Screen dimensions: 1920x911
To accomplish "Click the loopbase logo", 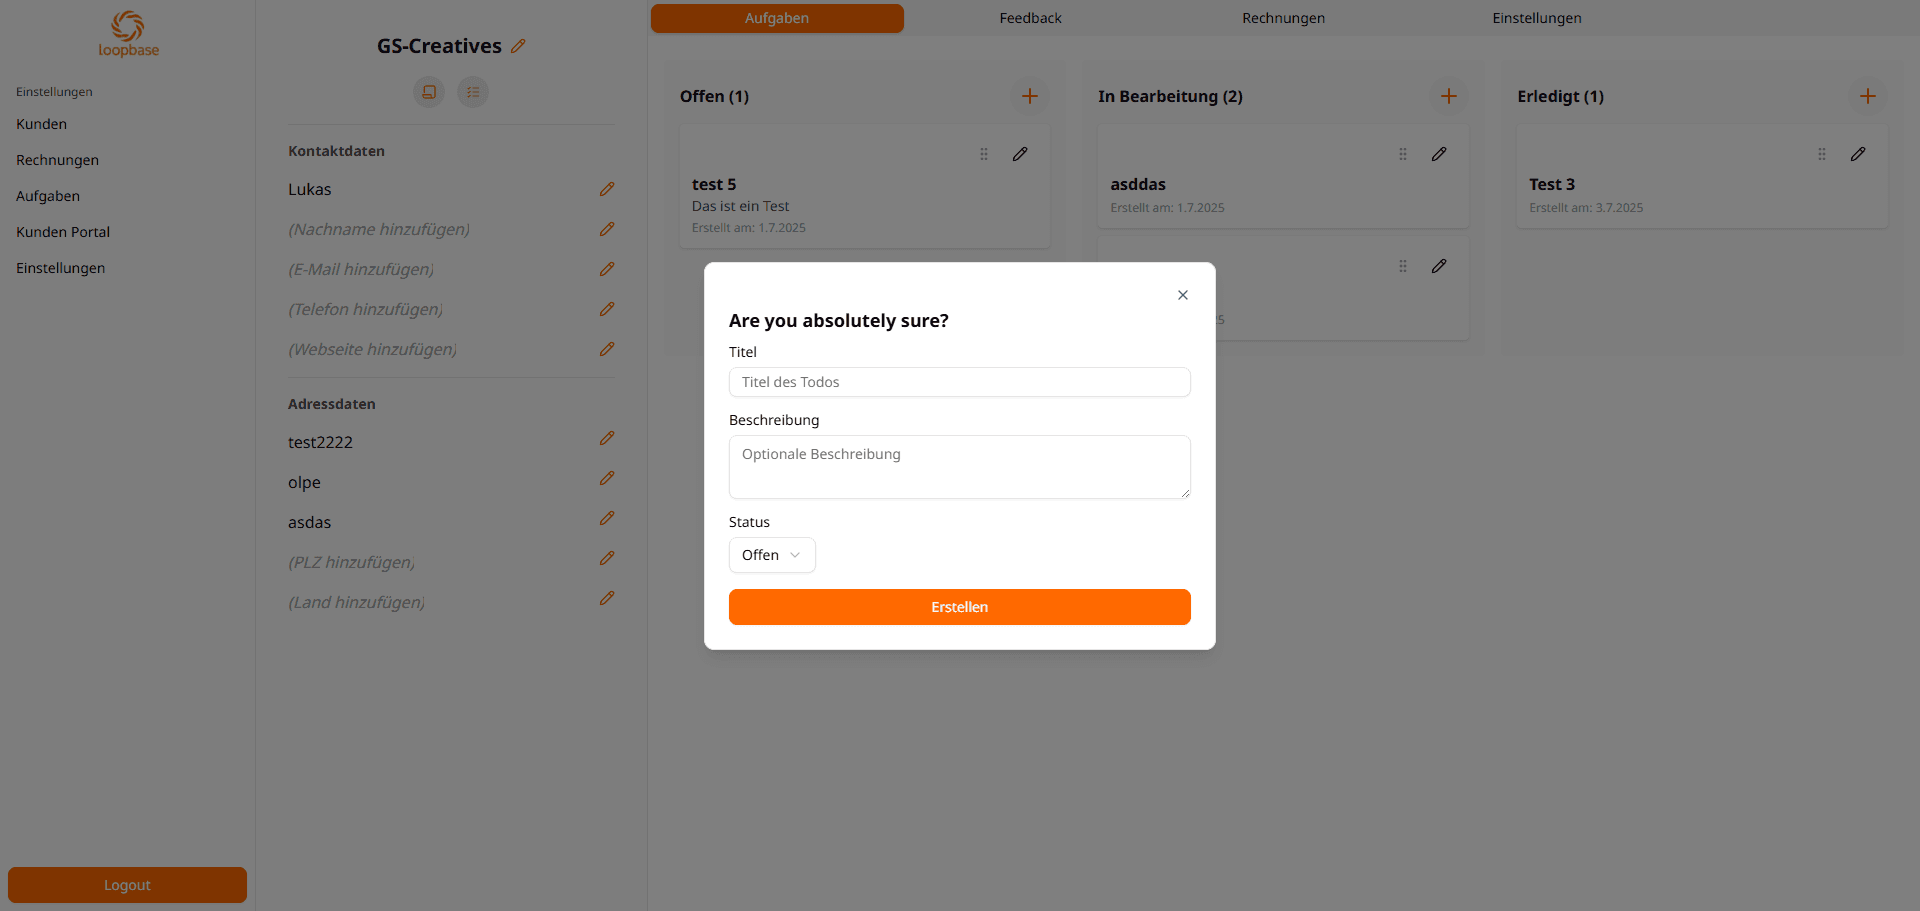I will (128, 33).
